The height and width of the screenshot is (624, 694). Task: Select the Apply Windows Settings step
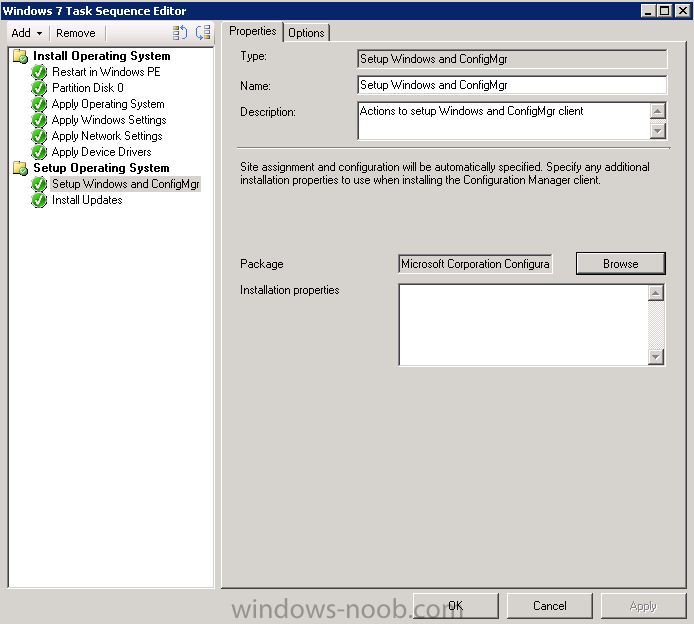(x=109, y=120)
